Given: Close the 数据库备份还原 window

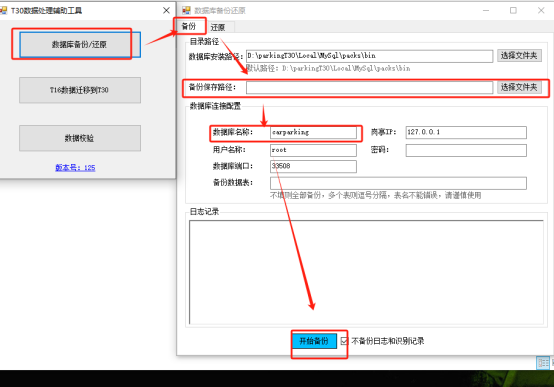Looking at the screenshot, I should [541, 11].
